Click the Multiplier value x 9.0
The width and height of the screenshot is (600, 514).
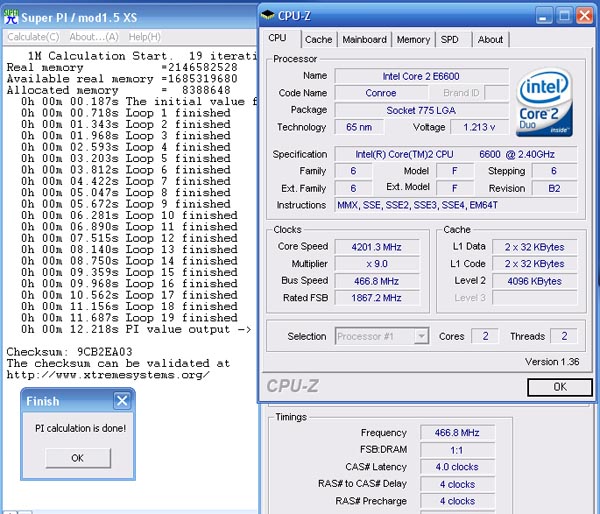click(377, 264)
